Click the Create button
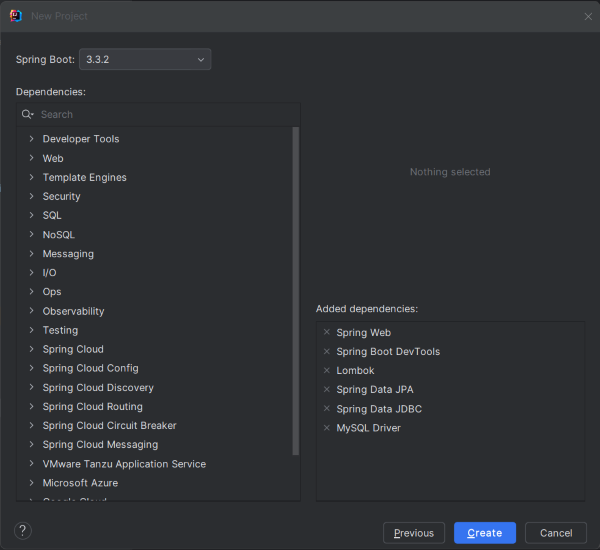600x550 pixels. (x=484, y=533)
